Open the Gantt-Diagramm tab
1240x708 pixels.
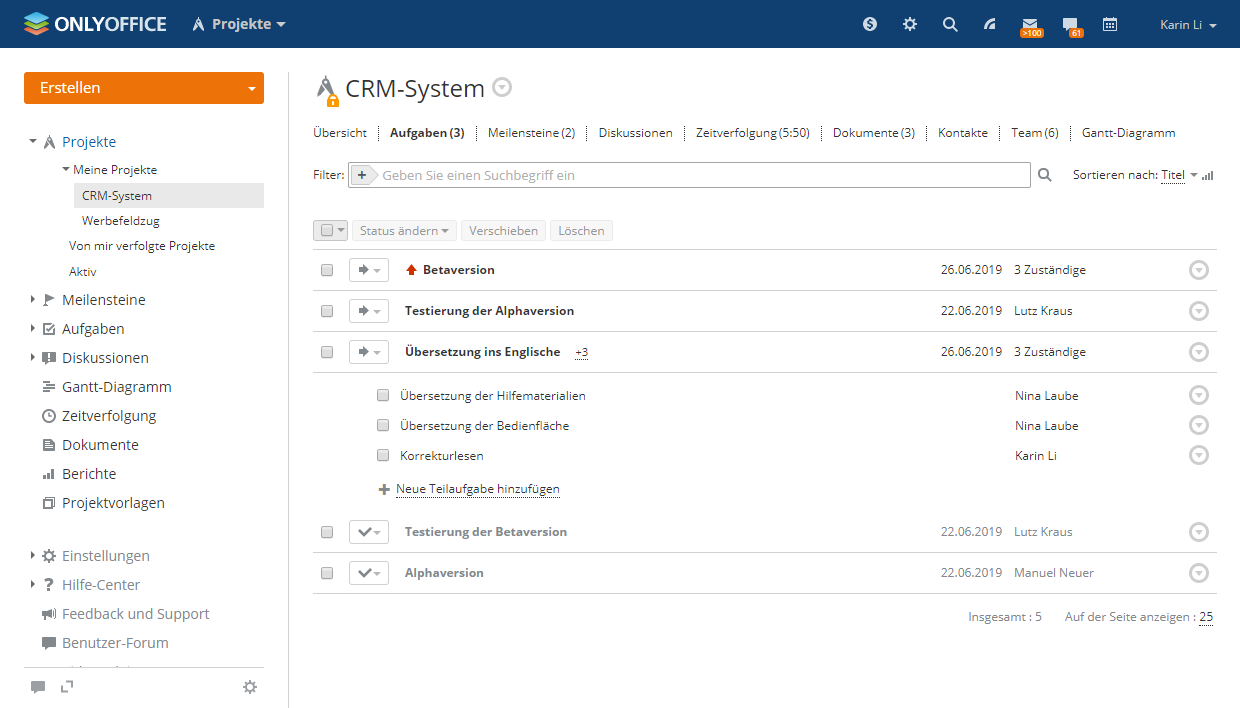1128,133
